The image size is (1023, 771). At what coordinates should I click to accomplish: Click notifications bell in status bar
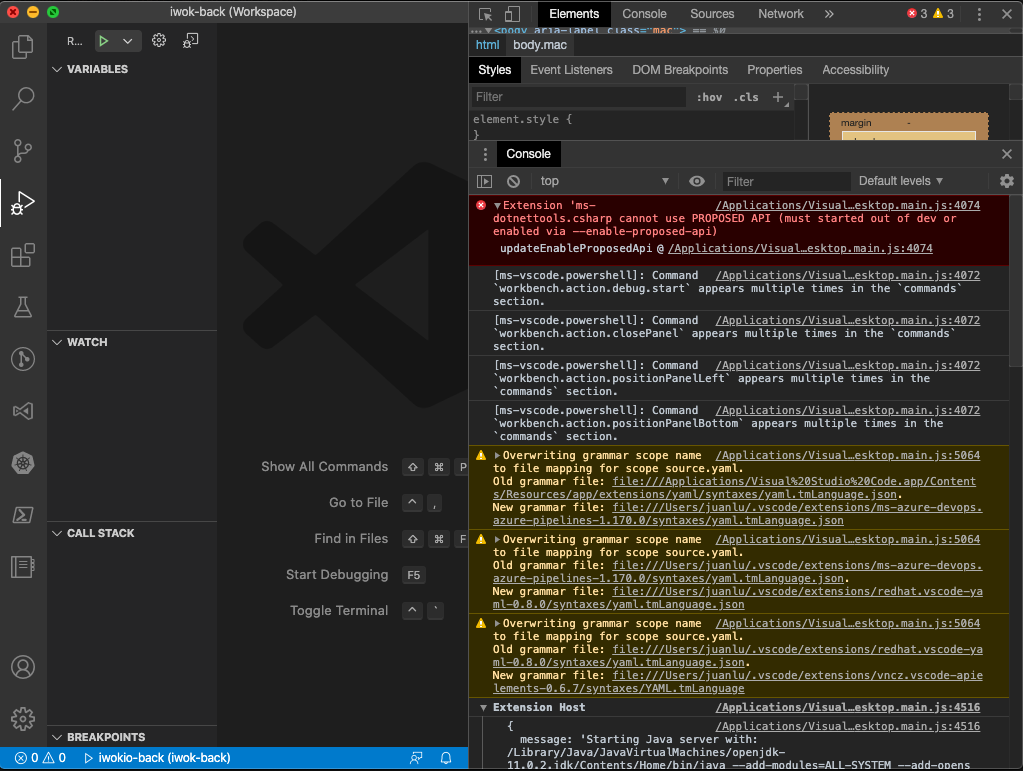click(x=446, y=758)
